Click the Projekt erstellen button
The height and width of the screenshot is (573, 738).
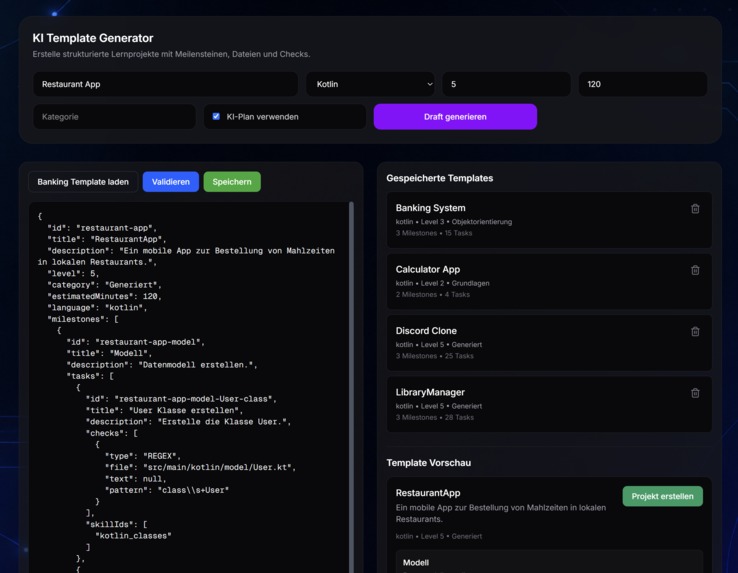662,496
